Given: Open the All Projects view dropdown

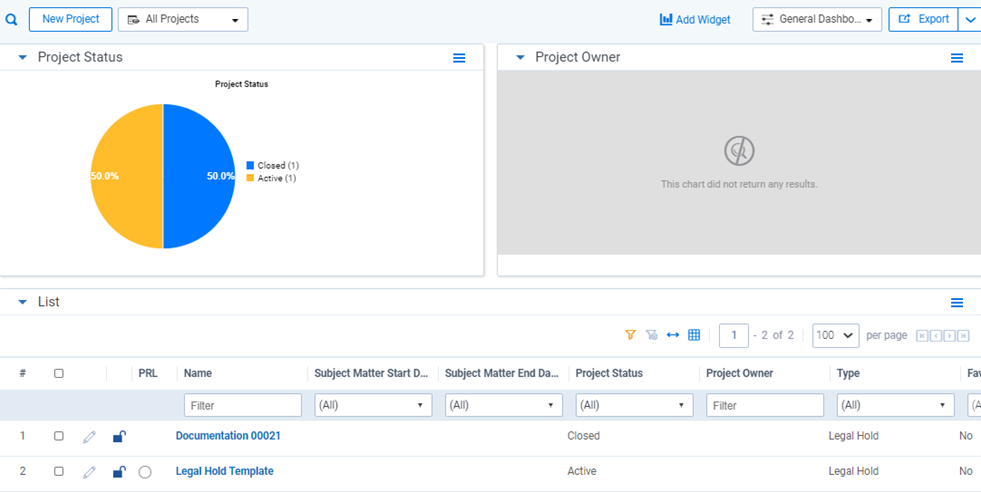Looking at the screenshot, I should (183, 19).
